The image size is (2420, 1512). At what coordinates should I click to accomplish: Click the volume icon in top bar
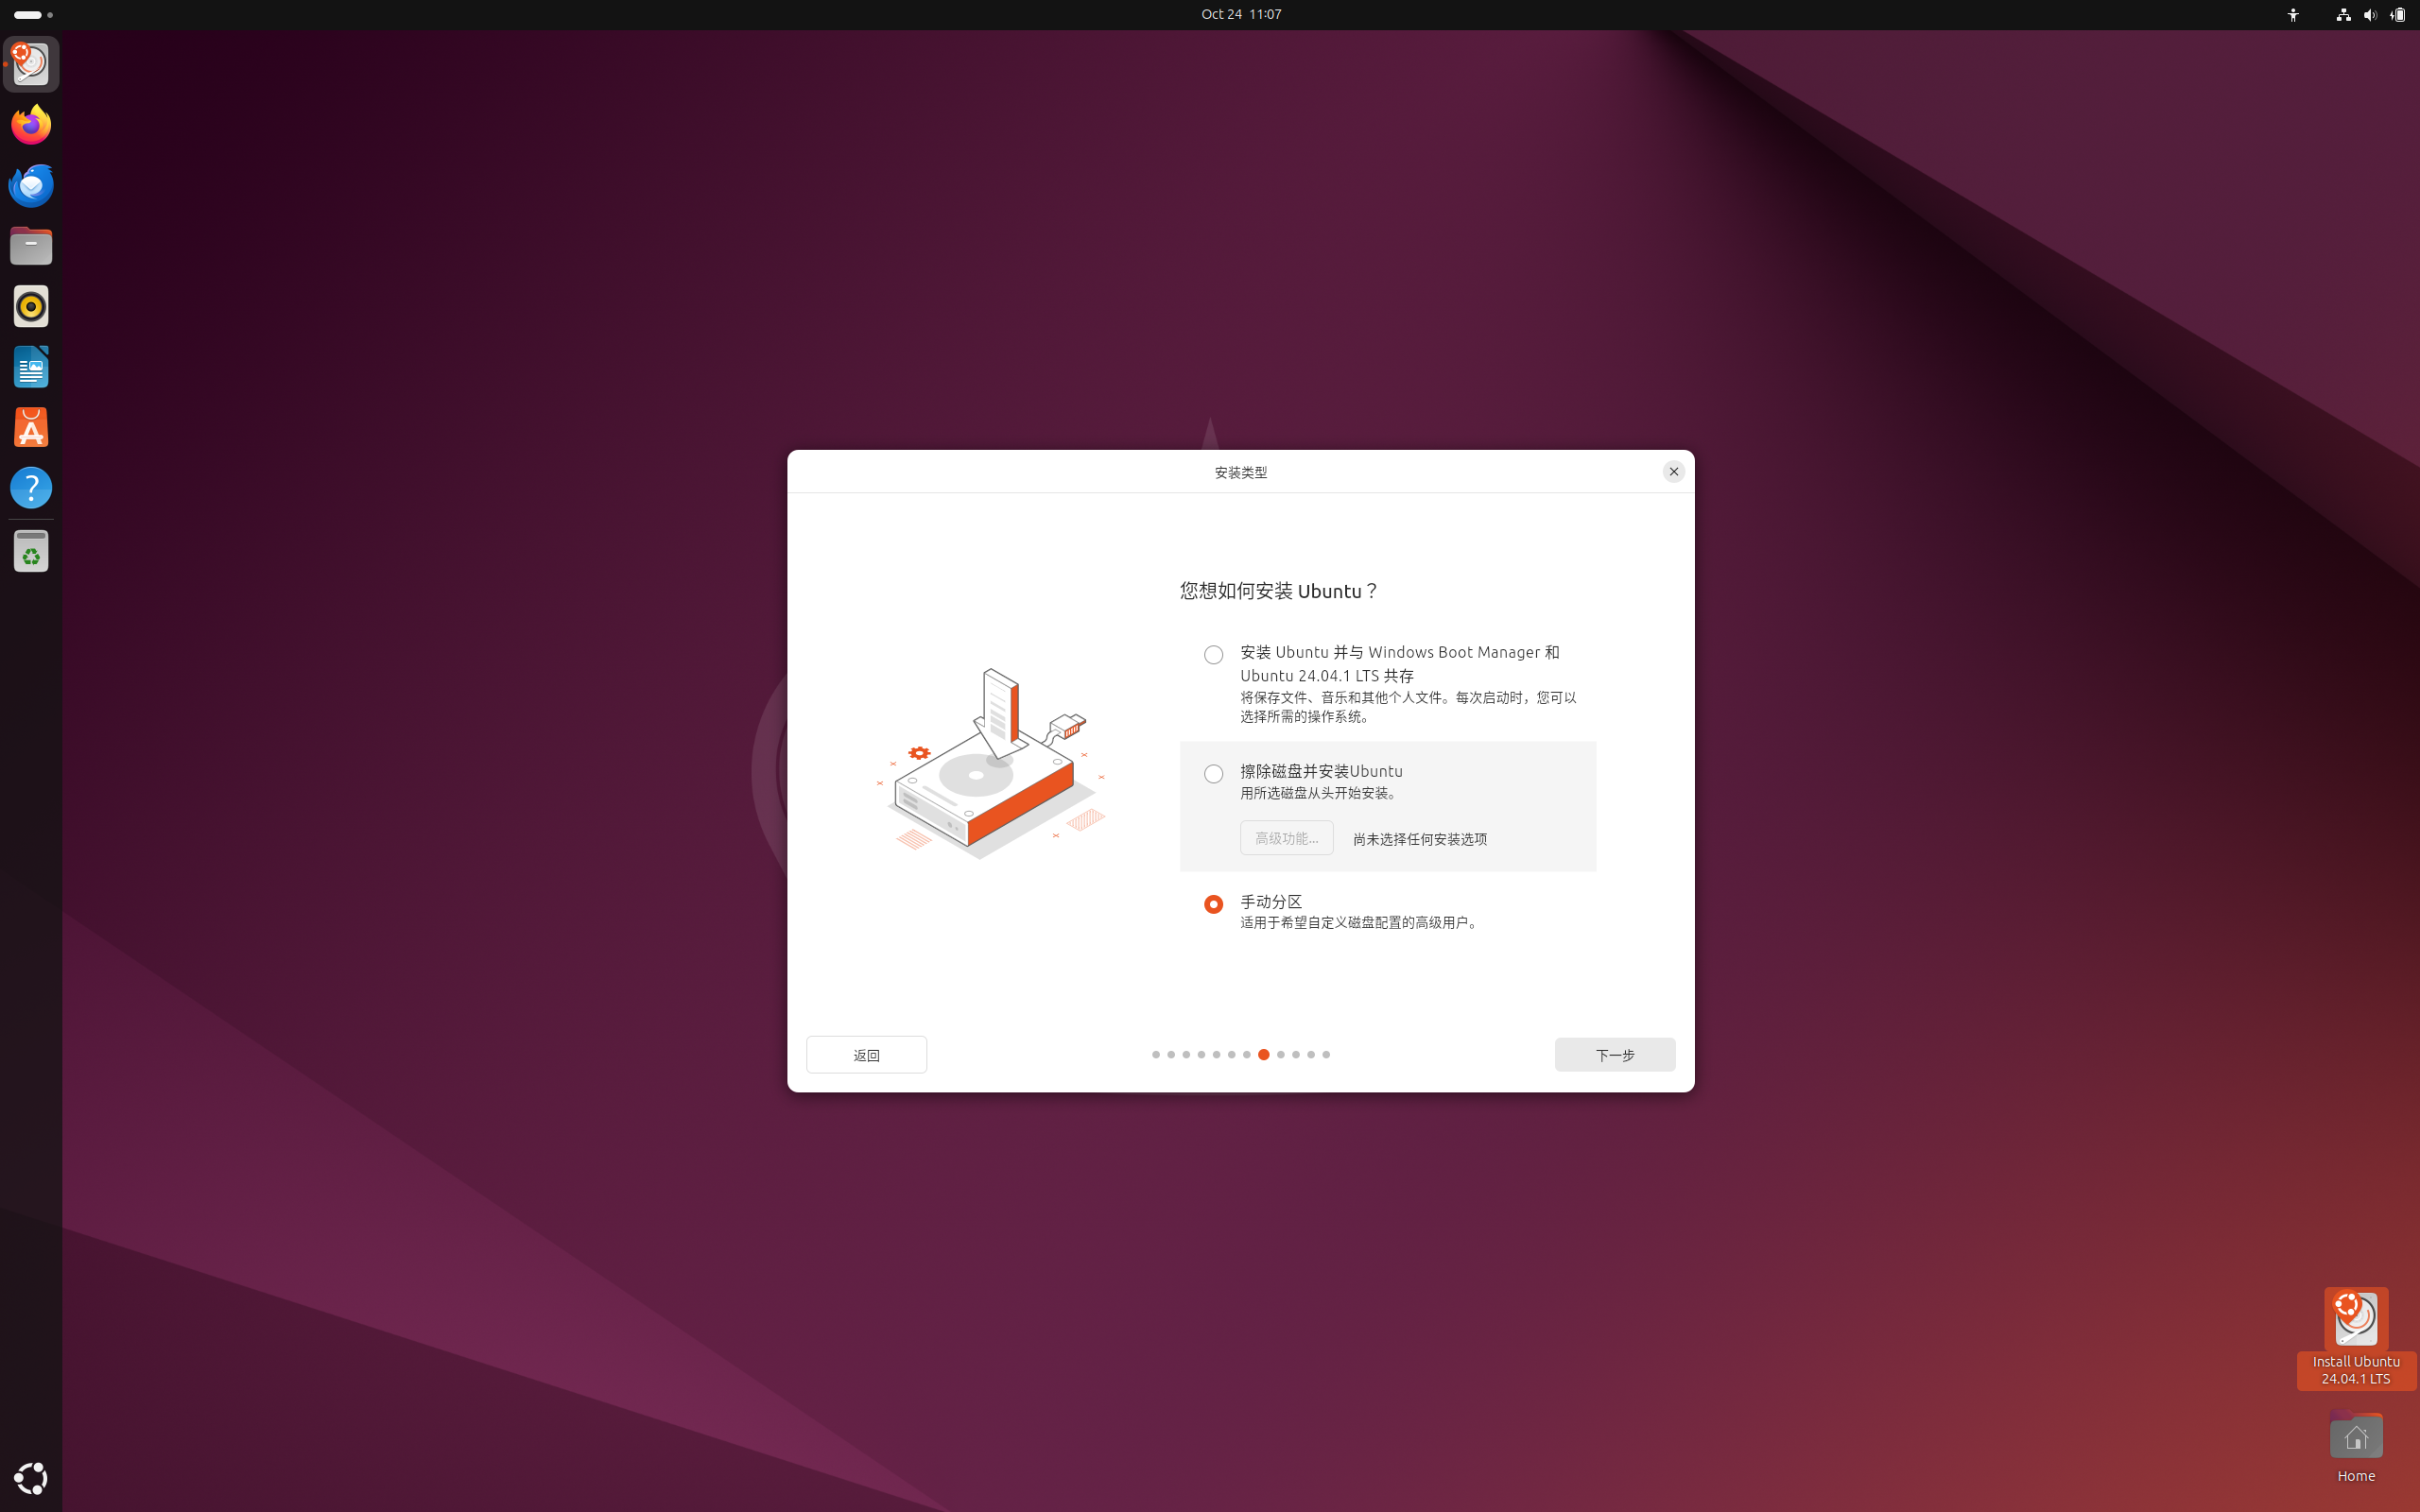coord(2370,14)
